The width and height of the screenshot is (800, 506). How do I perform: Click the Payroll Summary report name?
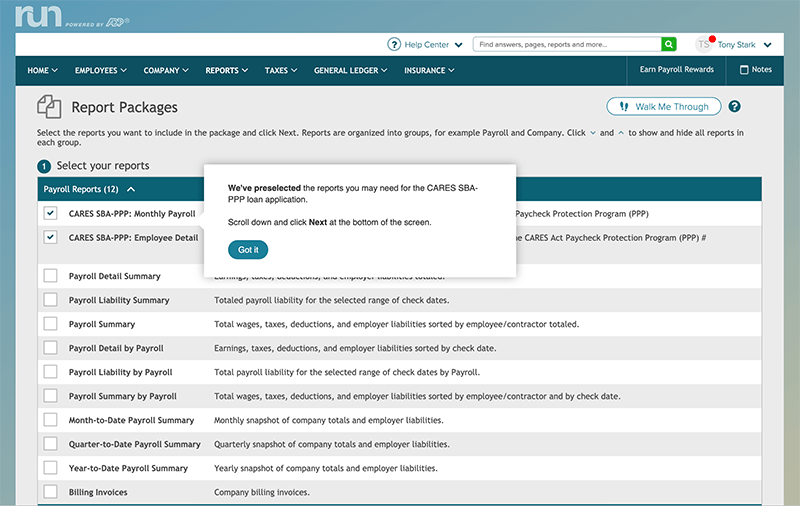(x=102, y=324)
